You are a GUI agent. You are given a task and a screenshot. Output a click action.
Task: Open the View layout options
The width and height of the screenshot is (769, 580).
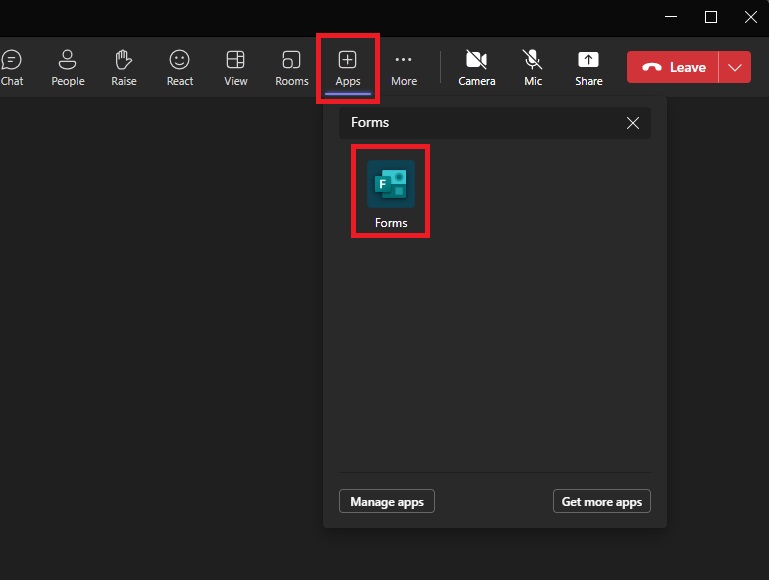click(235, 68)
